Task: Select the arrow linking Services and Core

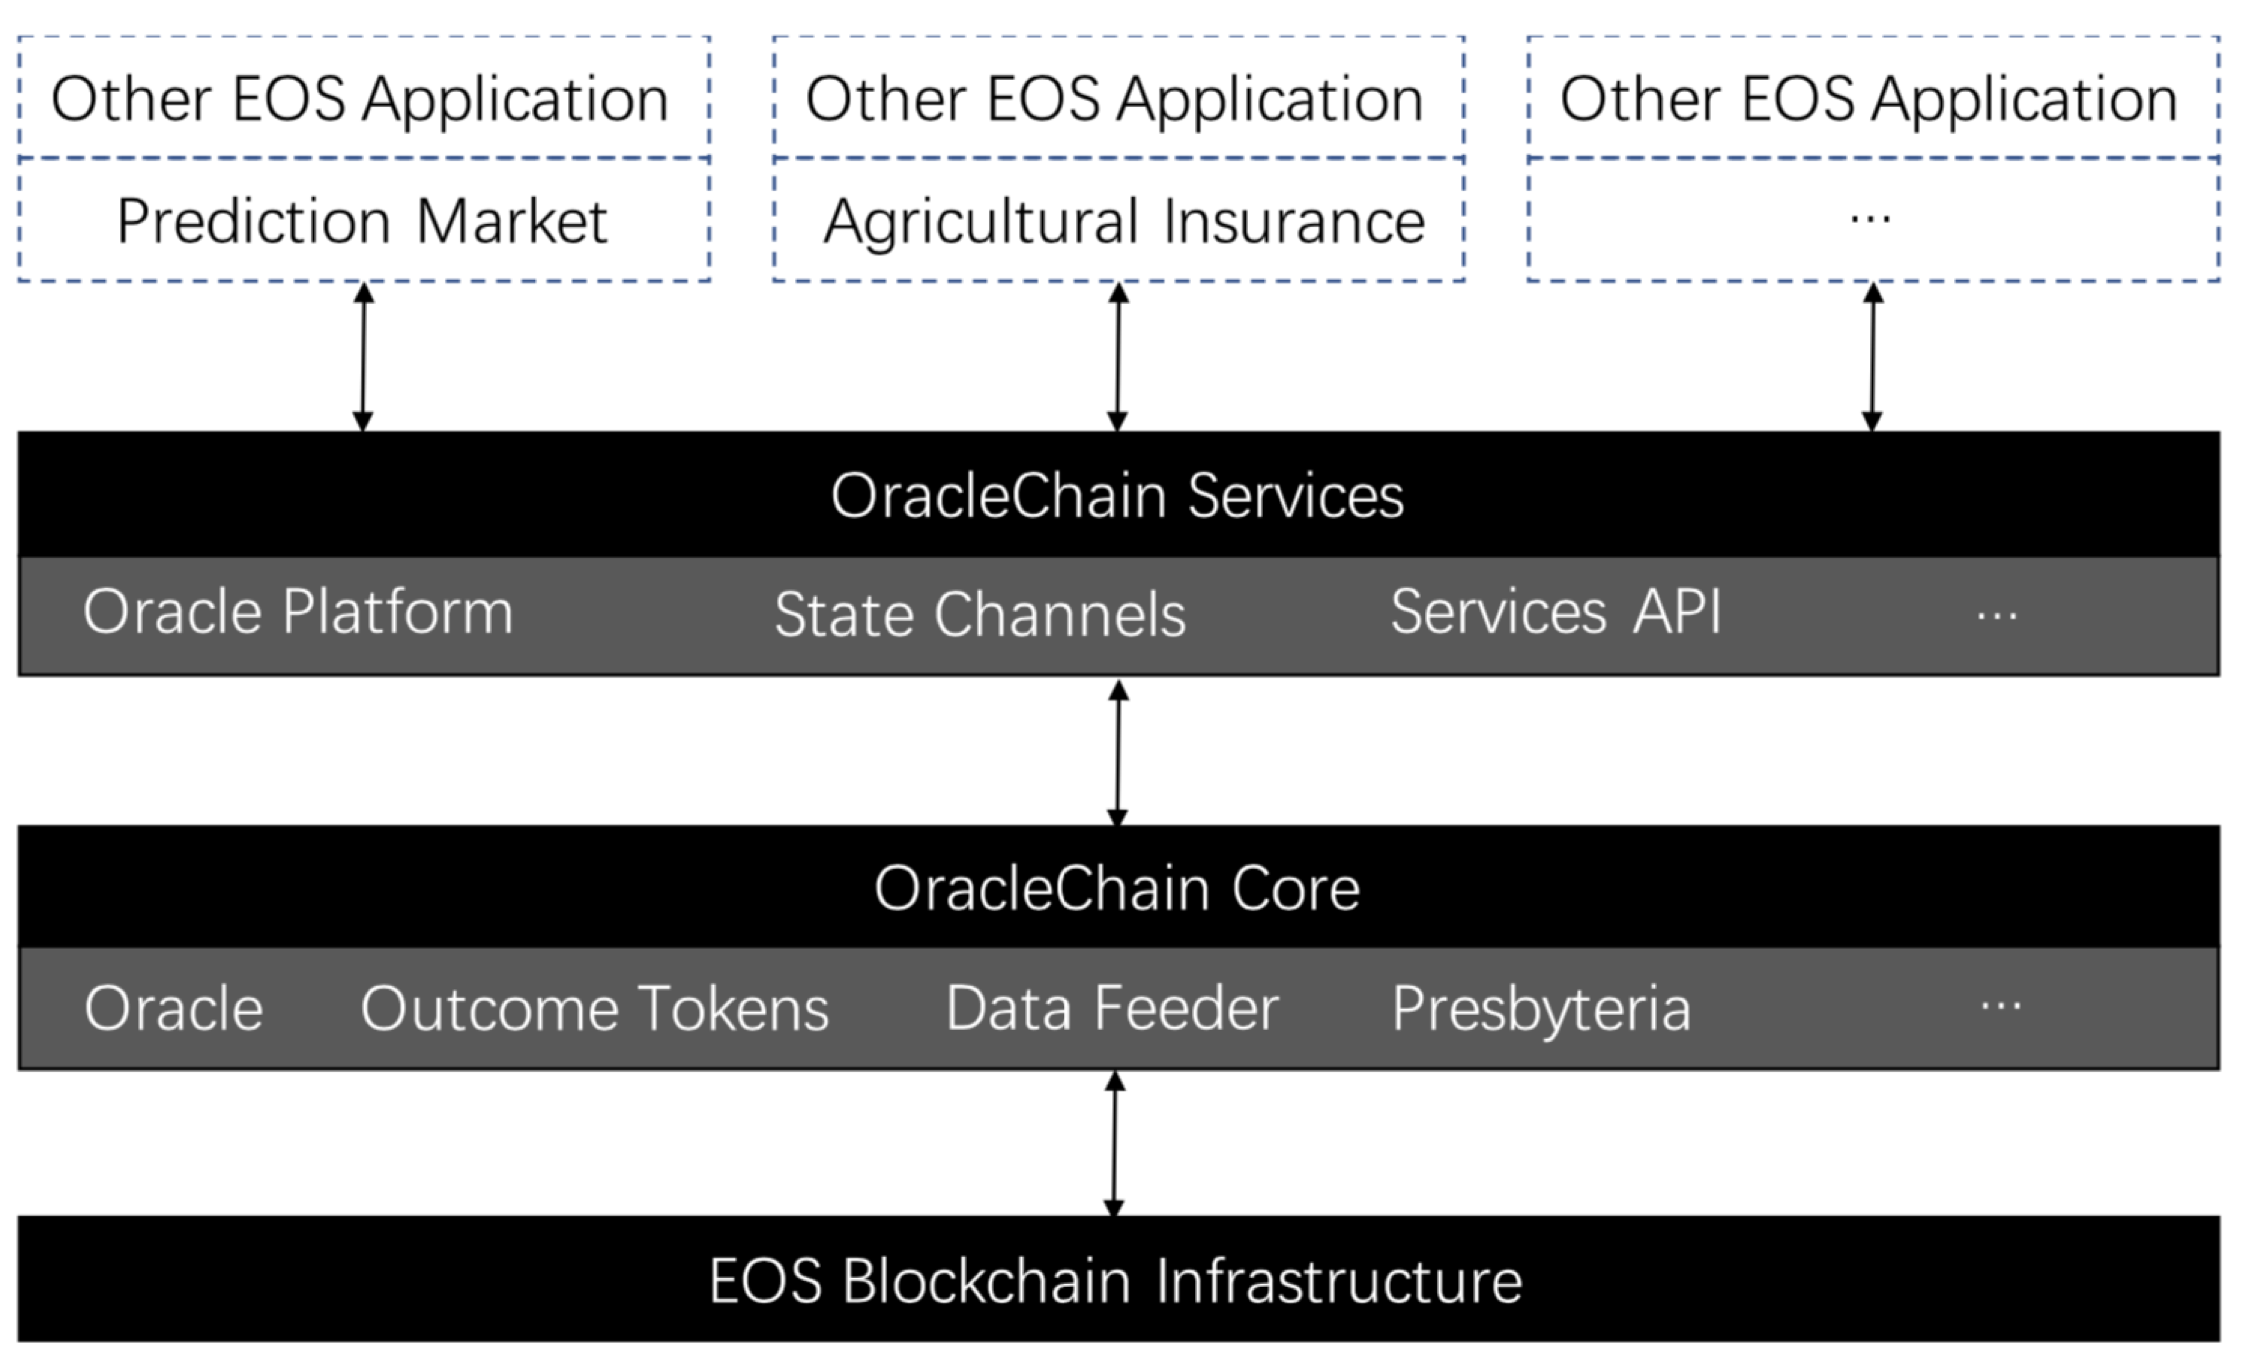Action: (x=1118, y=752)
